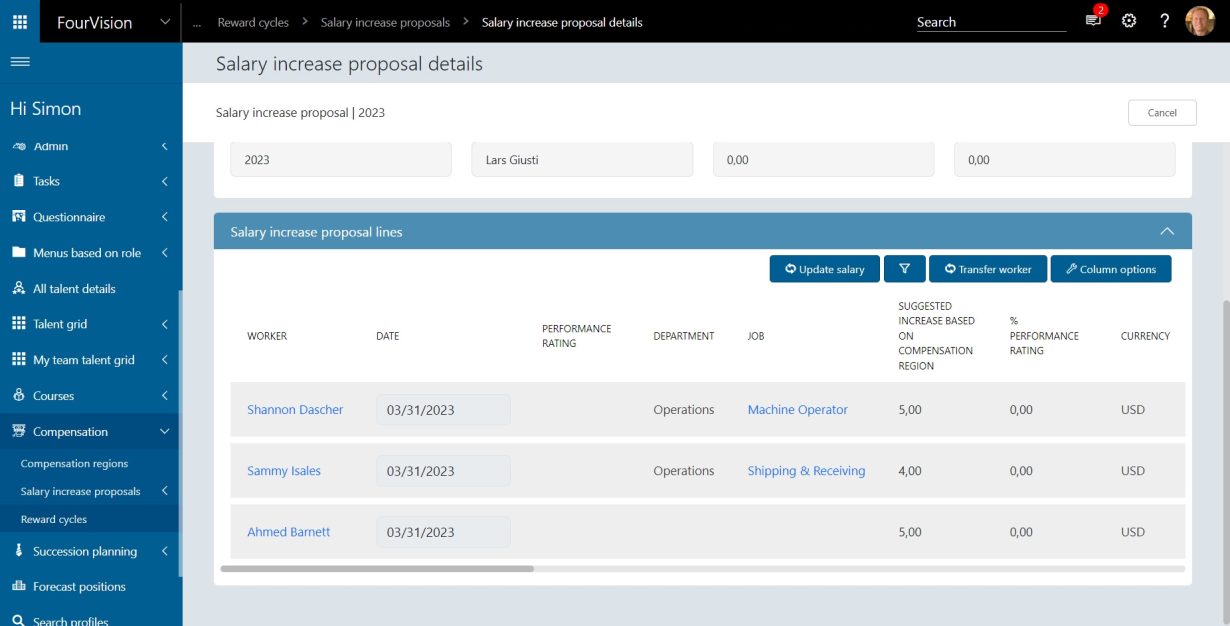
Task: Open notifications with the message icon
Action: click(1093, 20)
